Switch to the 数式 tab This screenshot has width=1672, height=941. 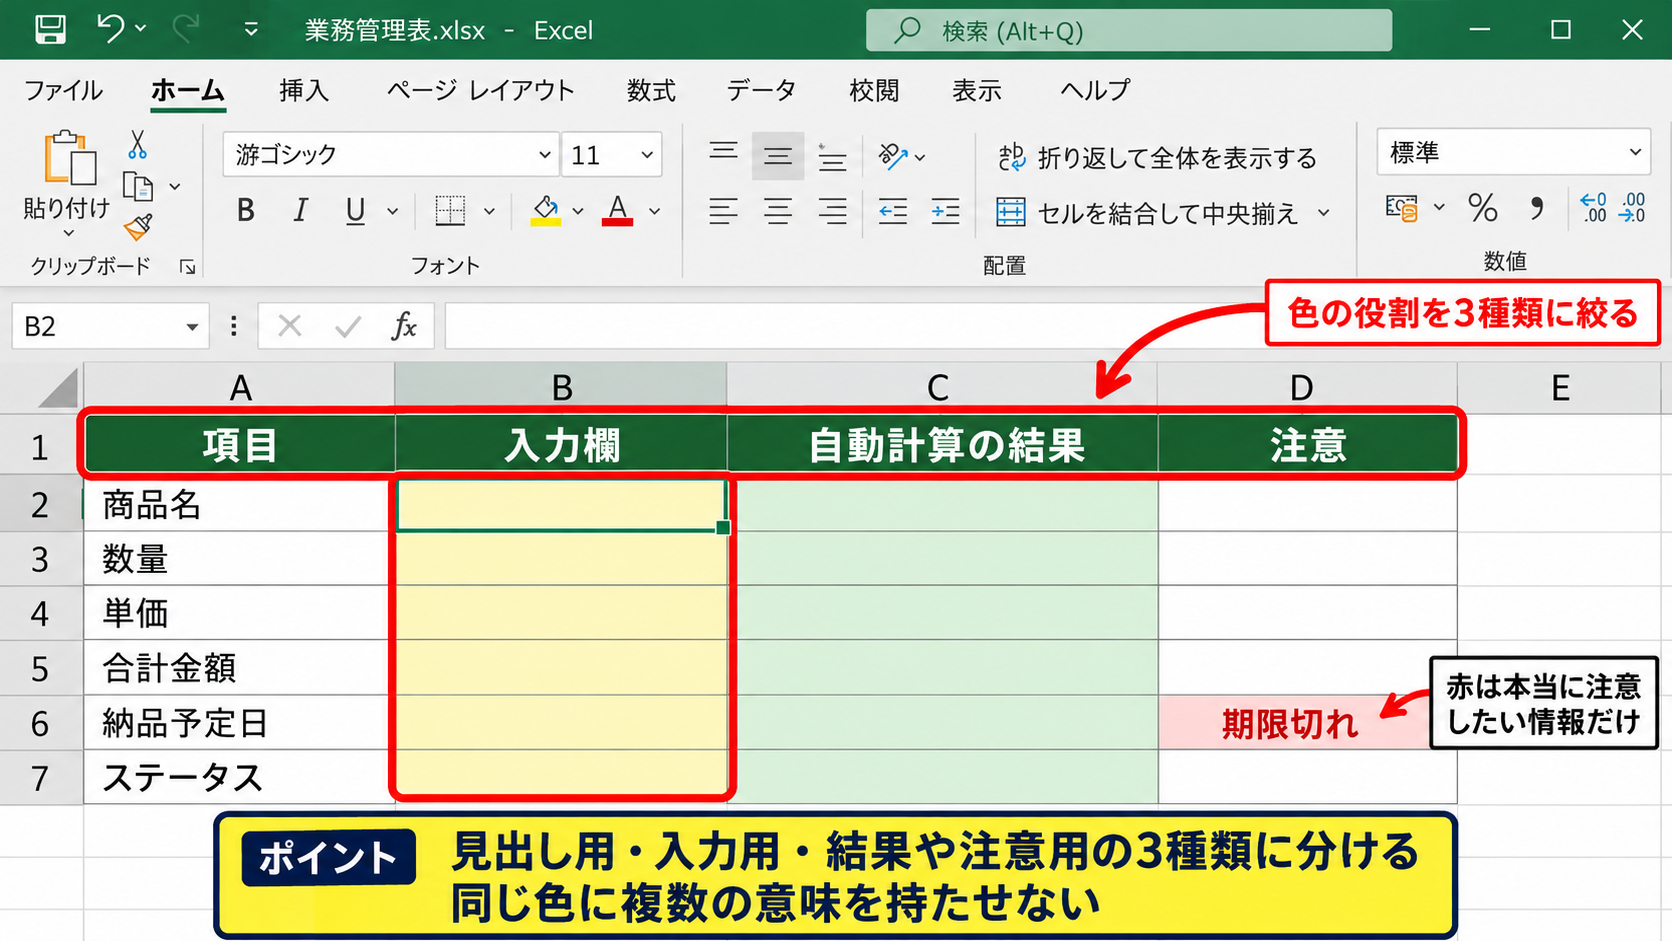[x=651, y=90]
